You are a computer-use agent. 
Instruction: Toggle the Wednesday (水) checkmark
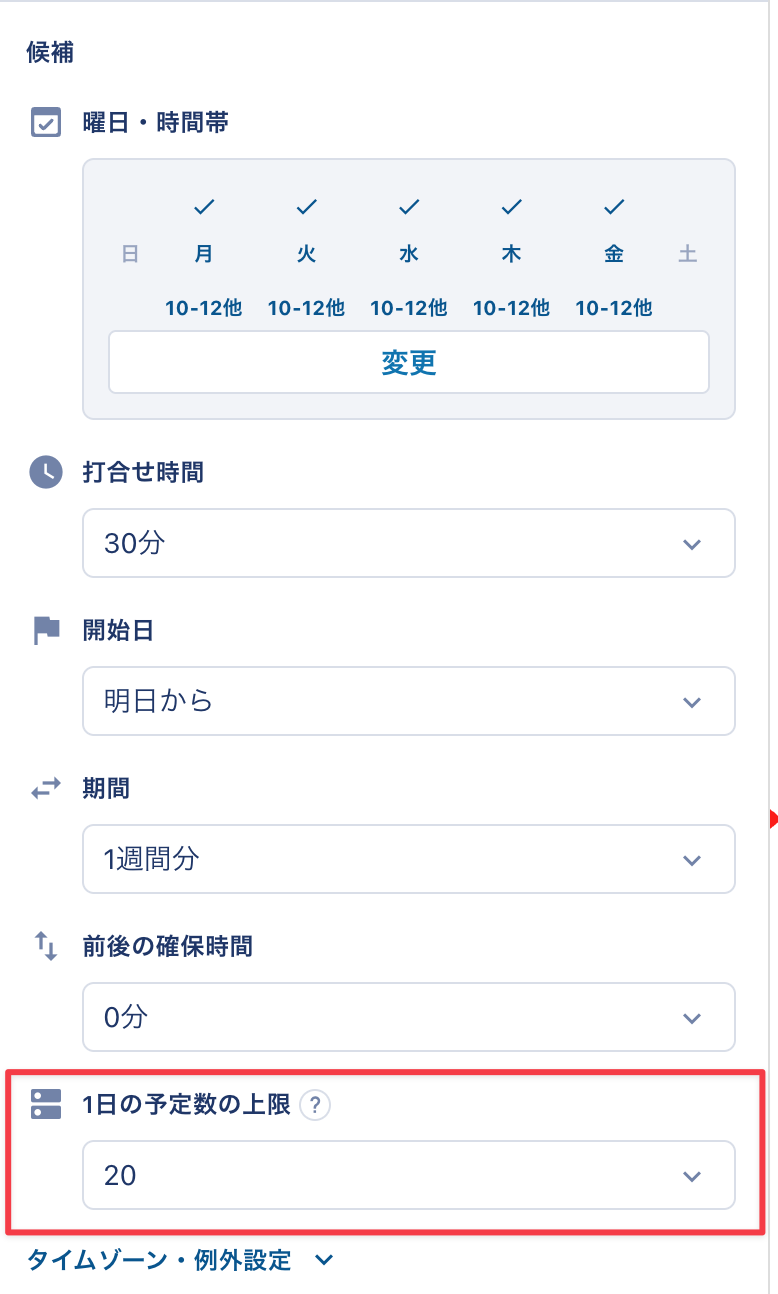click(x=409, y=208)
